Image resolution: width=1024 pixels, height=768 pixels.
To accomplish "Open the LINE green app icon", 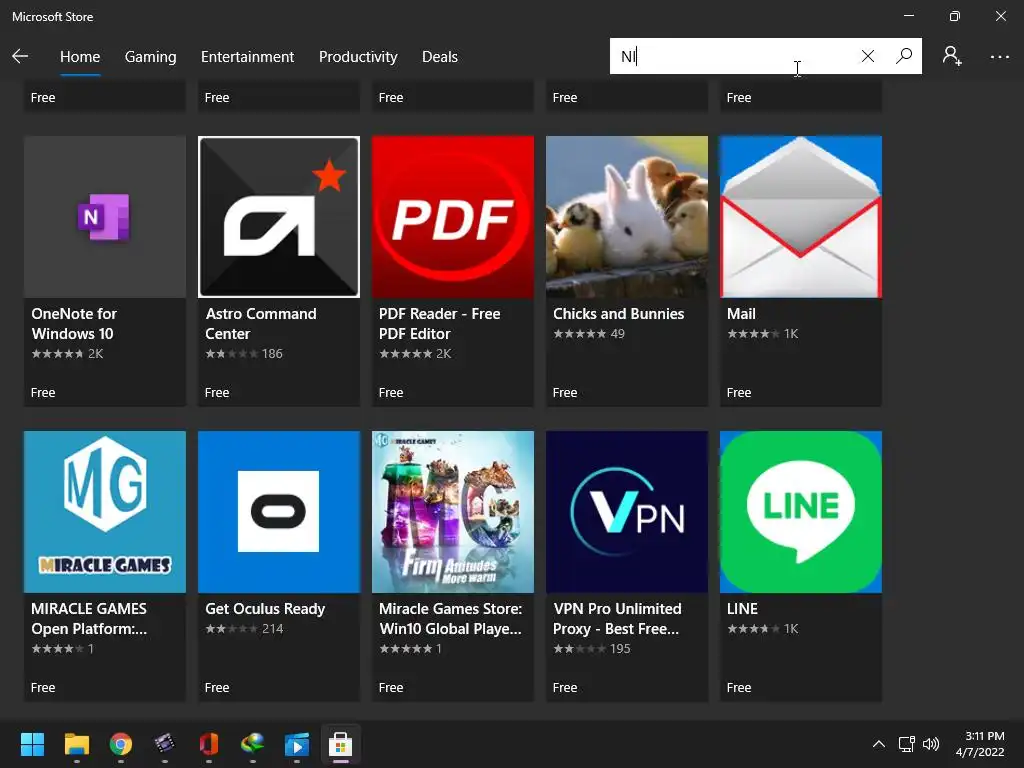I will click(801, 512).
